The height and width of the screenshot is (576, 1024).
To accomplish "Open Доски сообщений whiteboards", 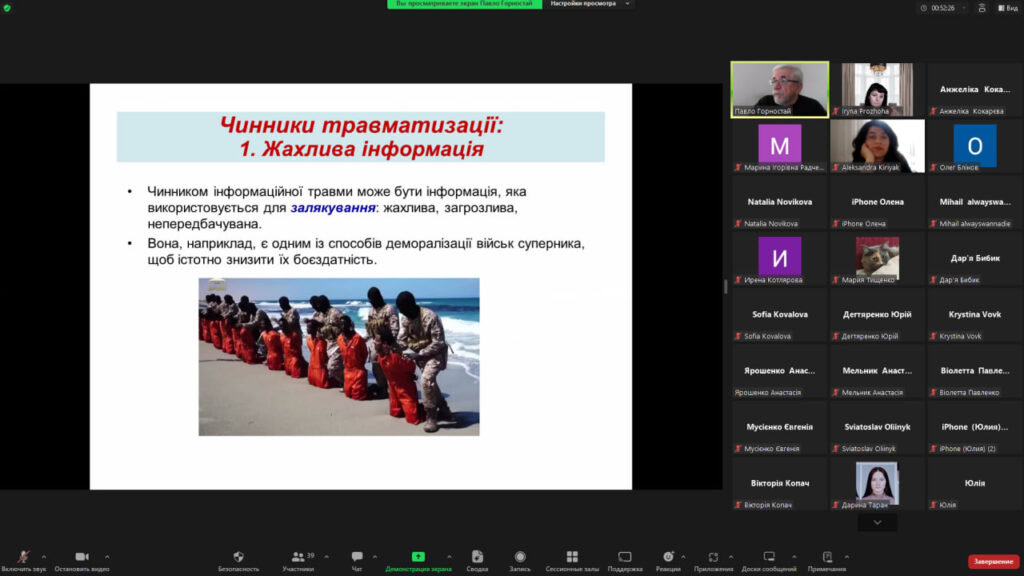I will tap(769, 557).
